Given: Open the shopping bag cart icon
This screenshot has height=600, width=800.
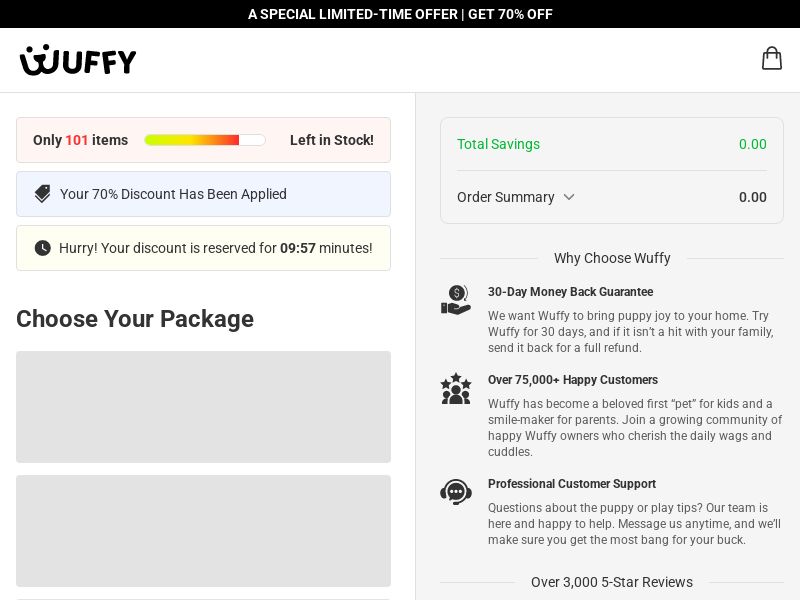Looking at the screenshot, I should click(x=771, y=59).
